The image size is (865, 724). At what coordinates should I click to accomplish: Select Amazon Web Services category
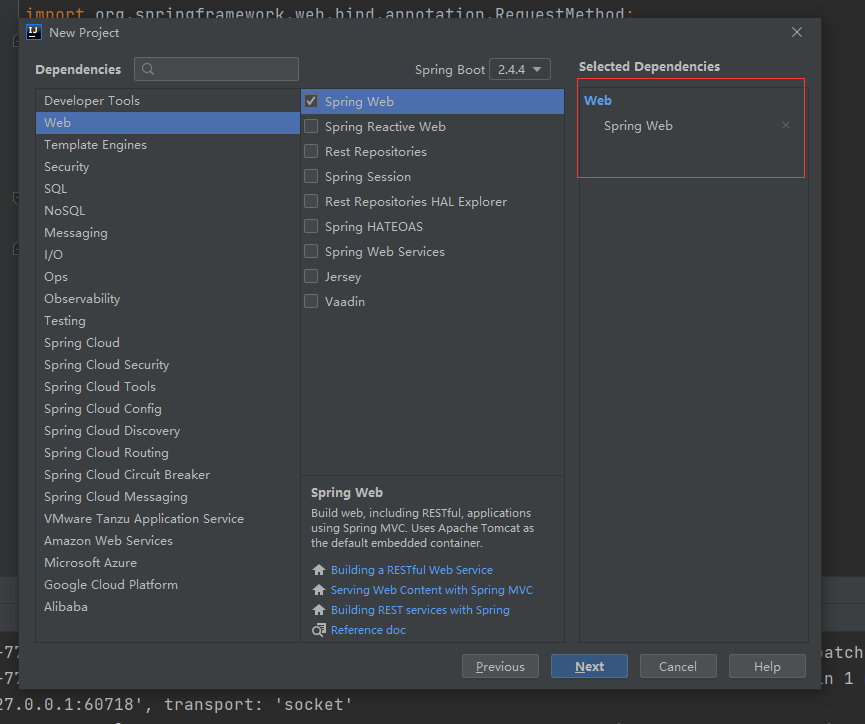[x=168, y=541]
